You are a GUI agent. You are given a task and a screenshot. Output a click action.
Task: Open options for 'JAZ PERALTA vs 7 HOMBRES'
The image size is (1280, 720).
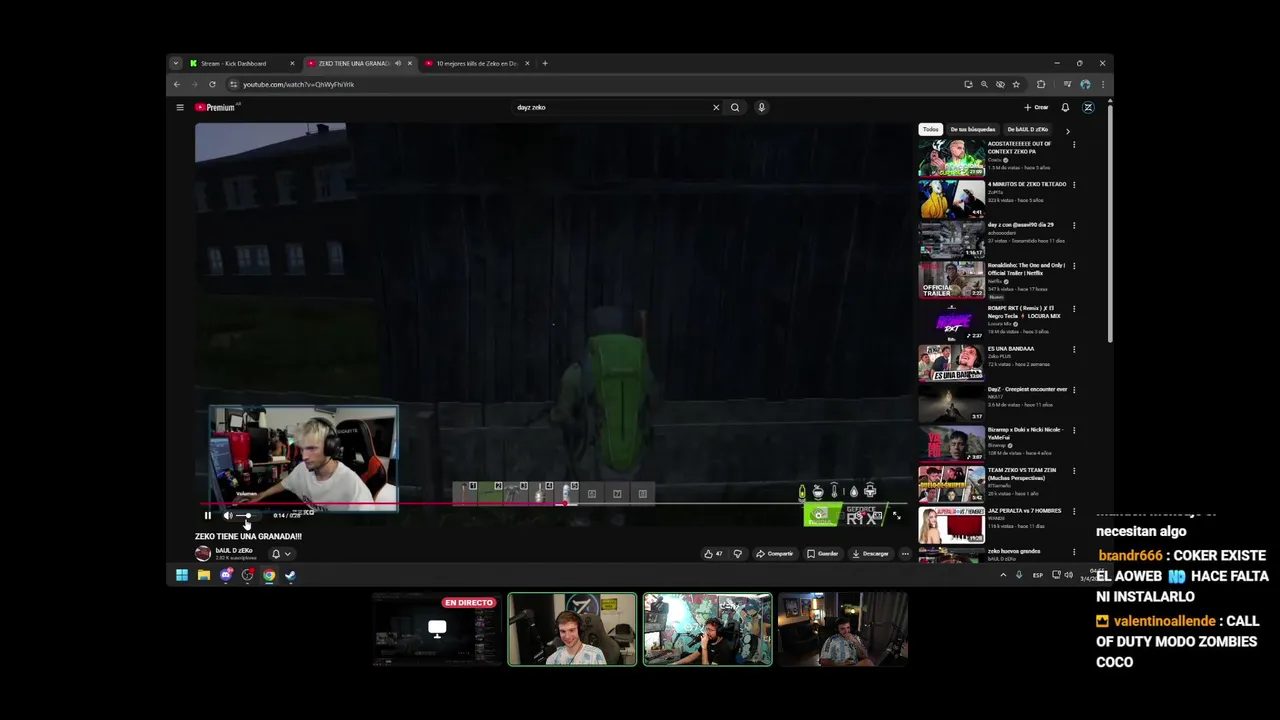pyautogui.click(x=1074, y=512)
